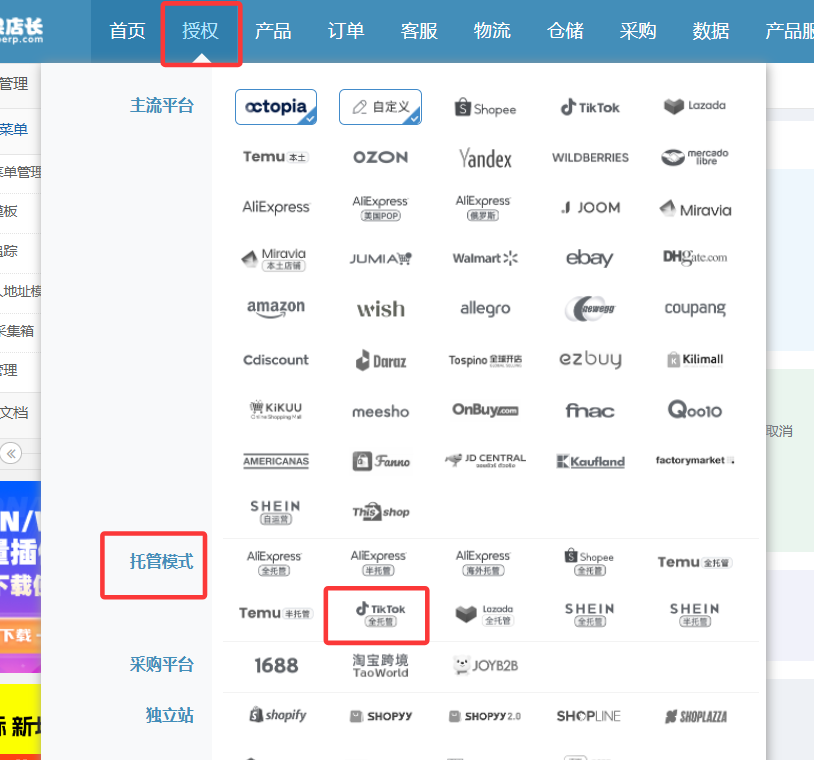Open Shopee platform authorization
This screenshot has height=760, width=814.
click(x=485, y=108)
